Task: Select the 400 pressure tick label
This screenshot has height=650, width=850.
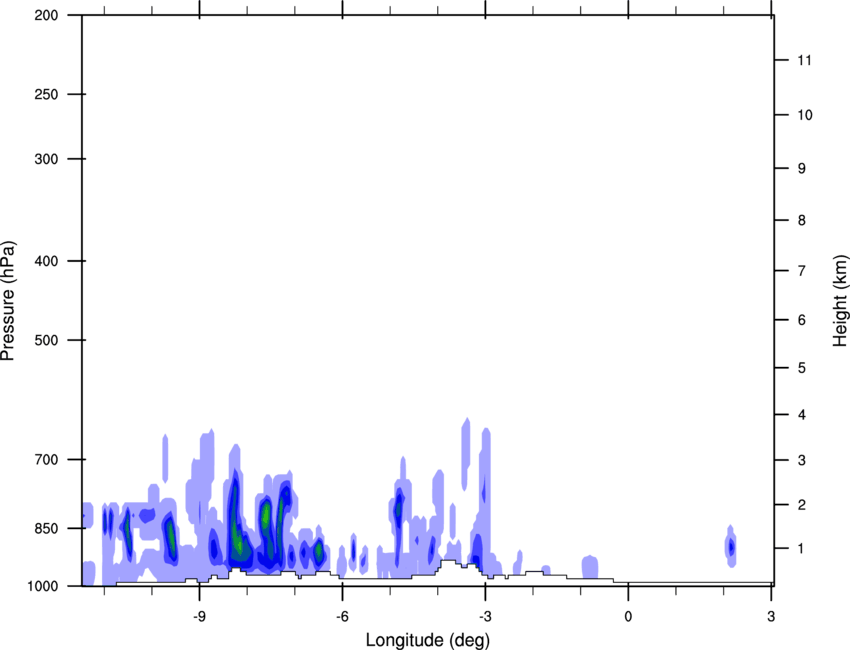Action: click(x=46, y=261)
